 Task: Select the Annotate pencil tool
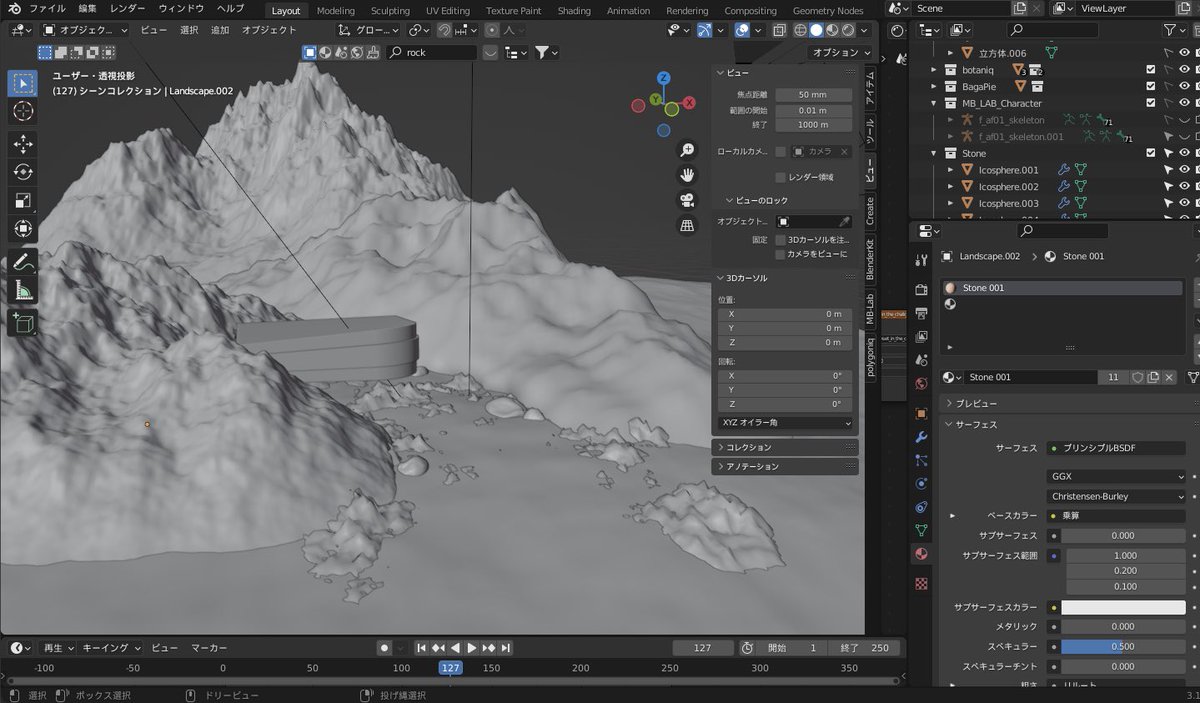click(x=23, y=262)
